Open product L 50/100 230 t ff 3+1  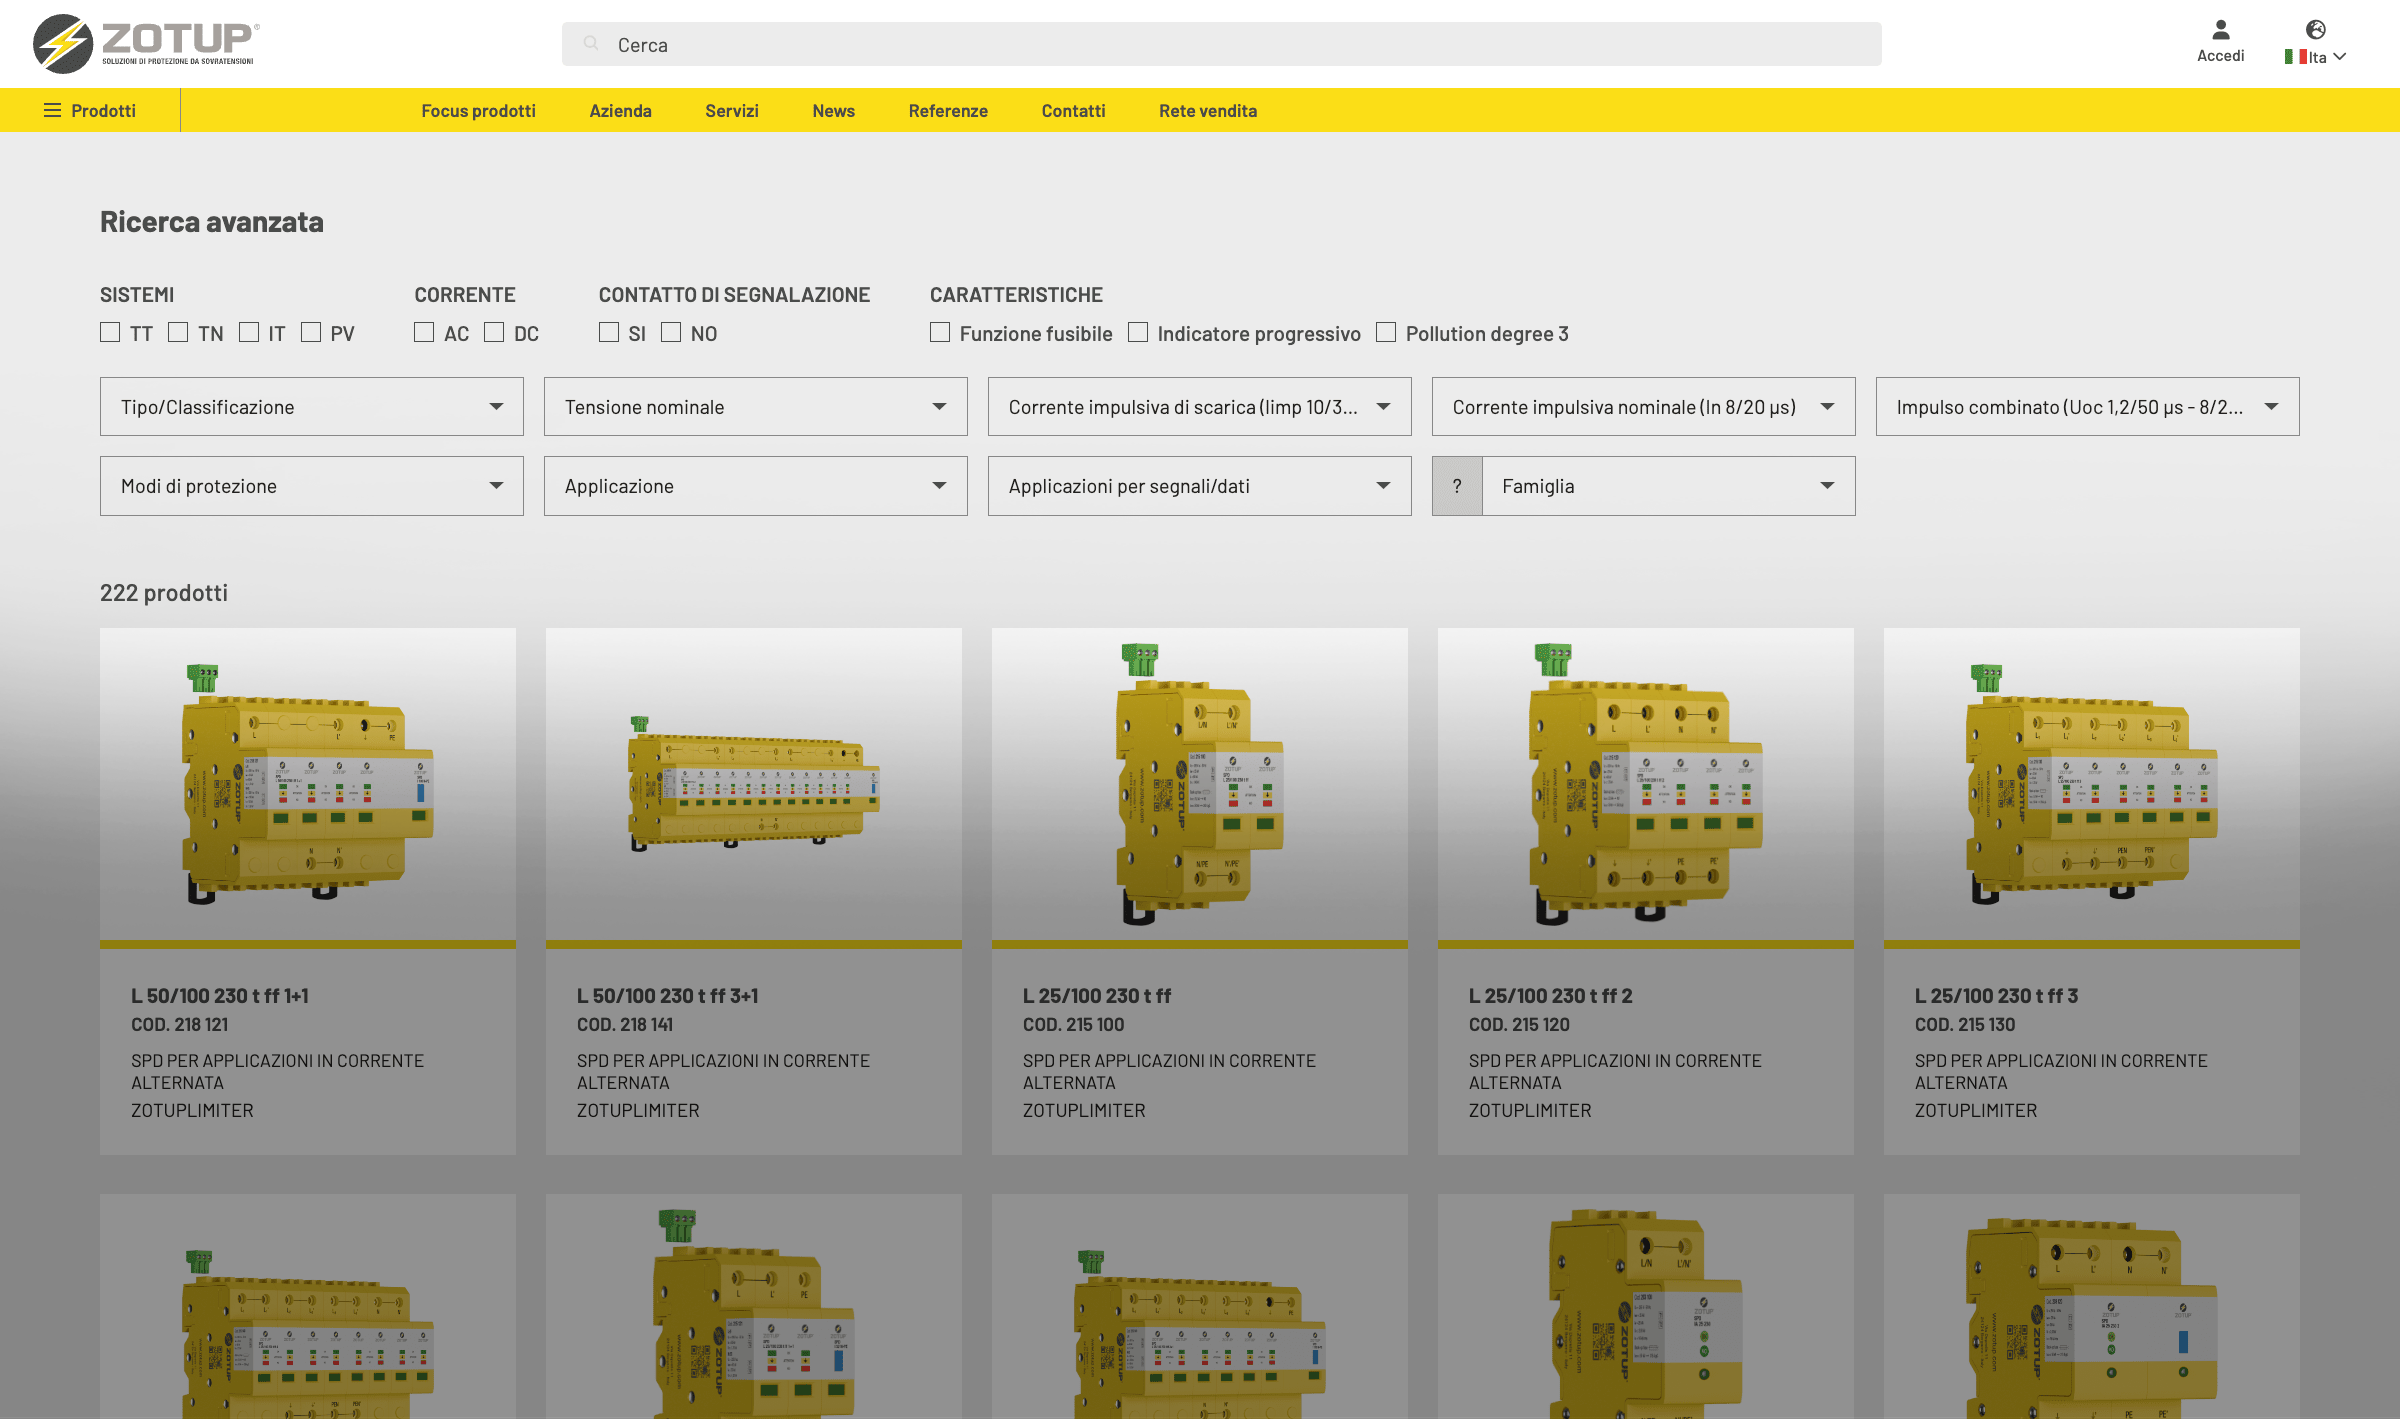click(x=667, y=996)
